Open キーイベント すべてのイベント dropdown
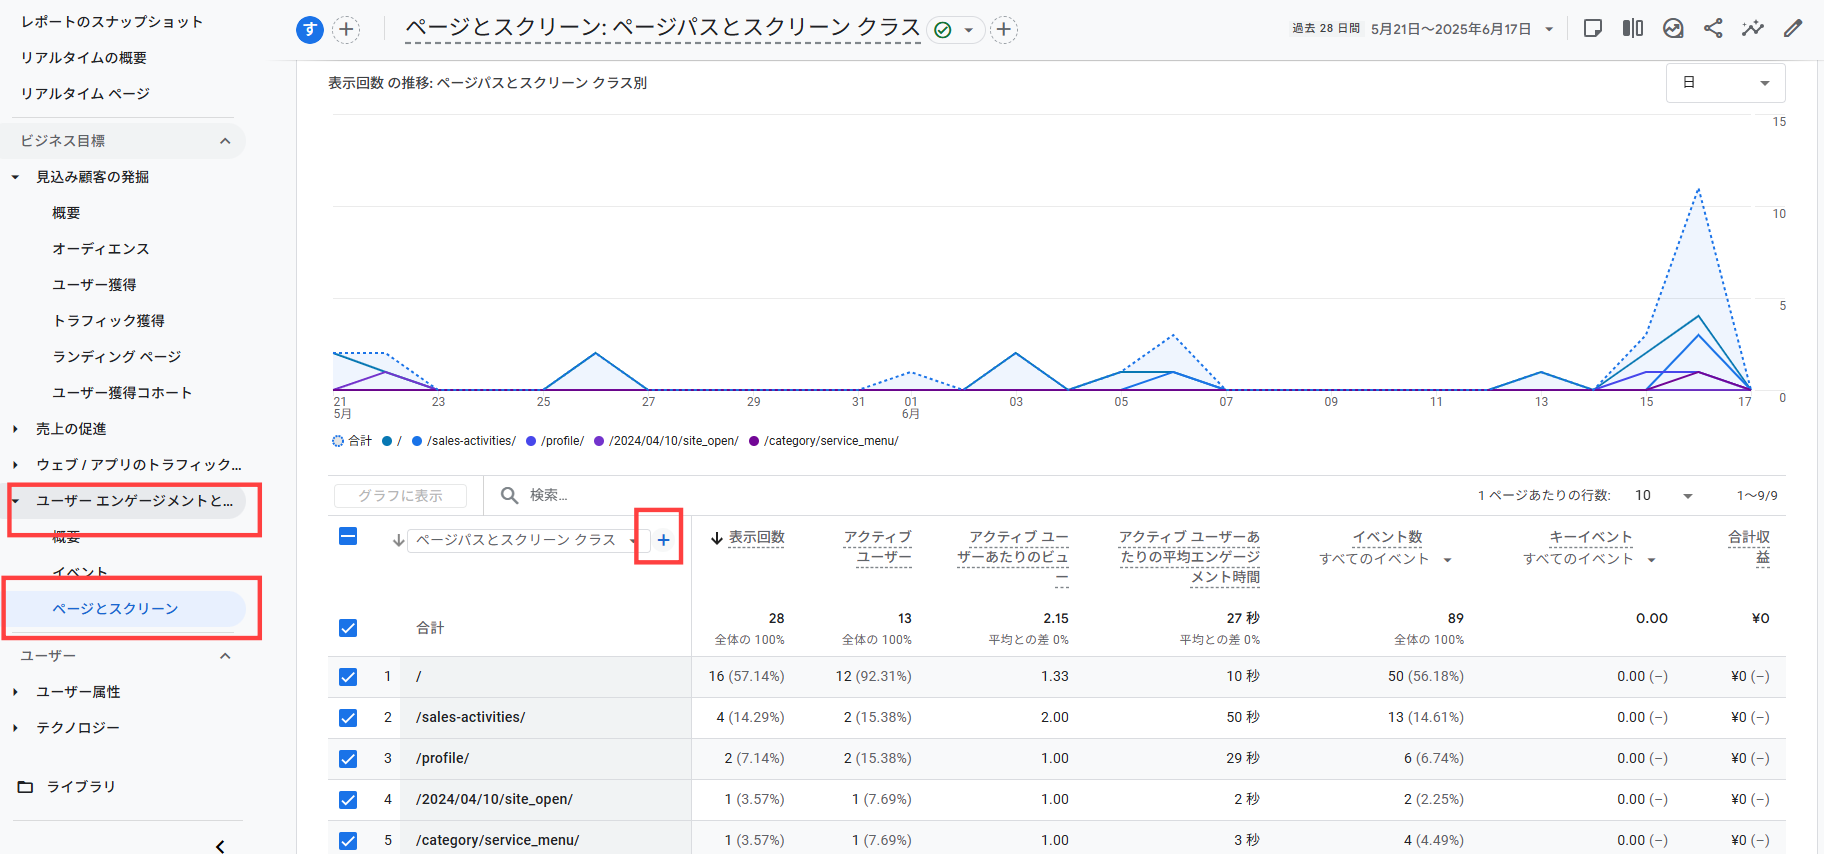 point(1651,560)
